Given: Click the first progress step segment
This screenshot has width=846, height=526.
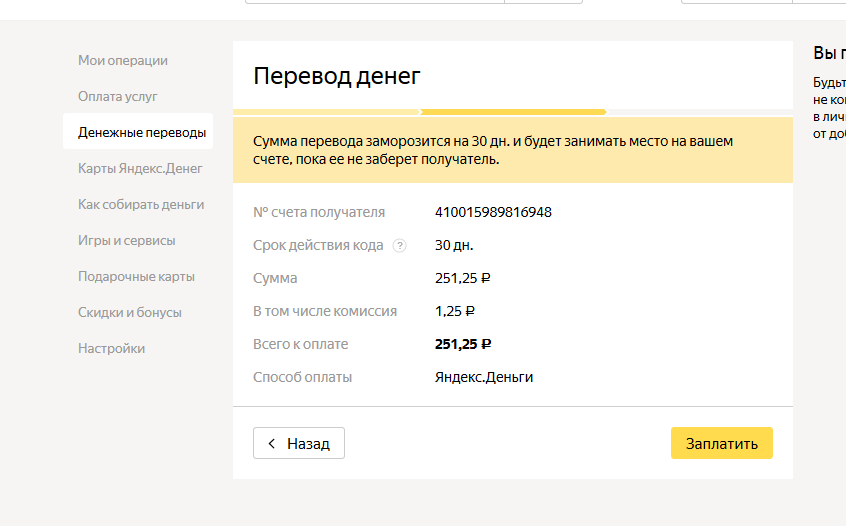Looking at the screenshot, I should [326, 112].
